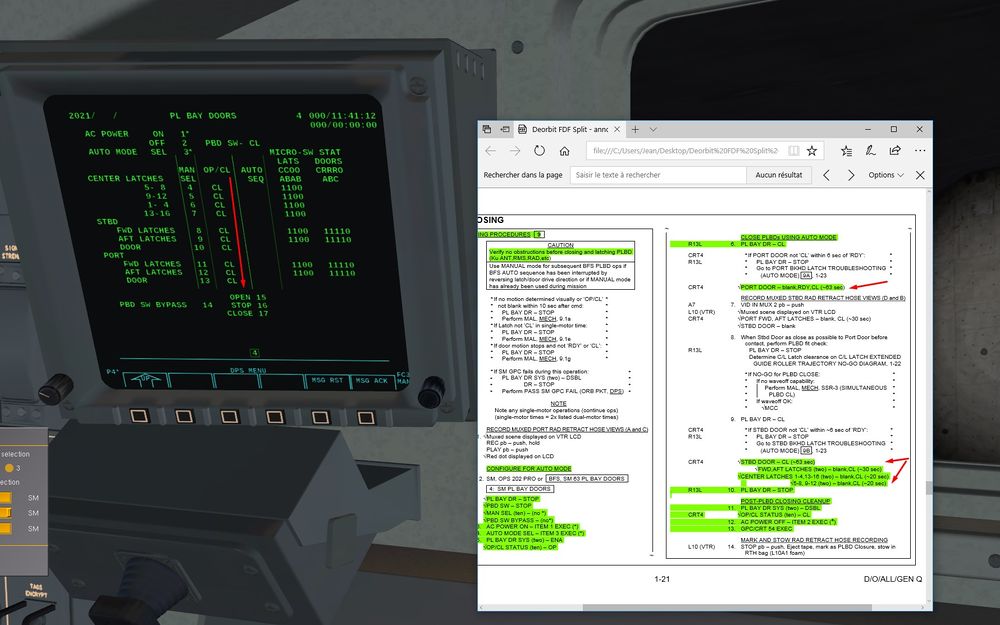The image size is (1000, 625).
Task: Go forward with the browser forward arrow
Action: (x=515, y=151)
